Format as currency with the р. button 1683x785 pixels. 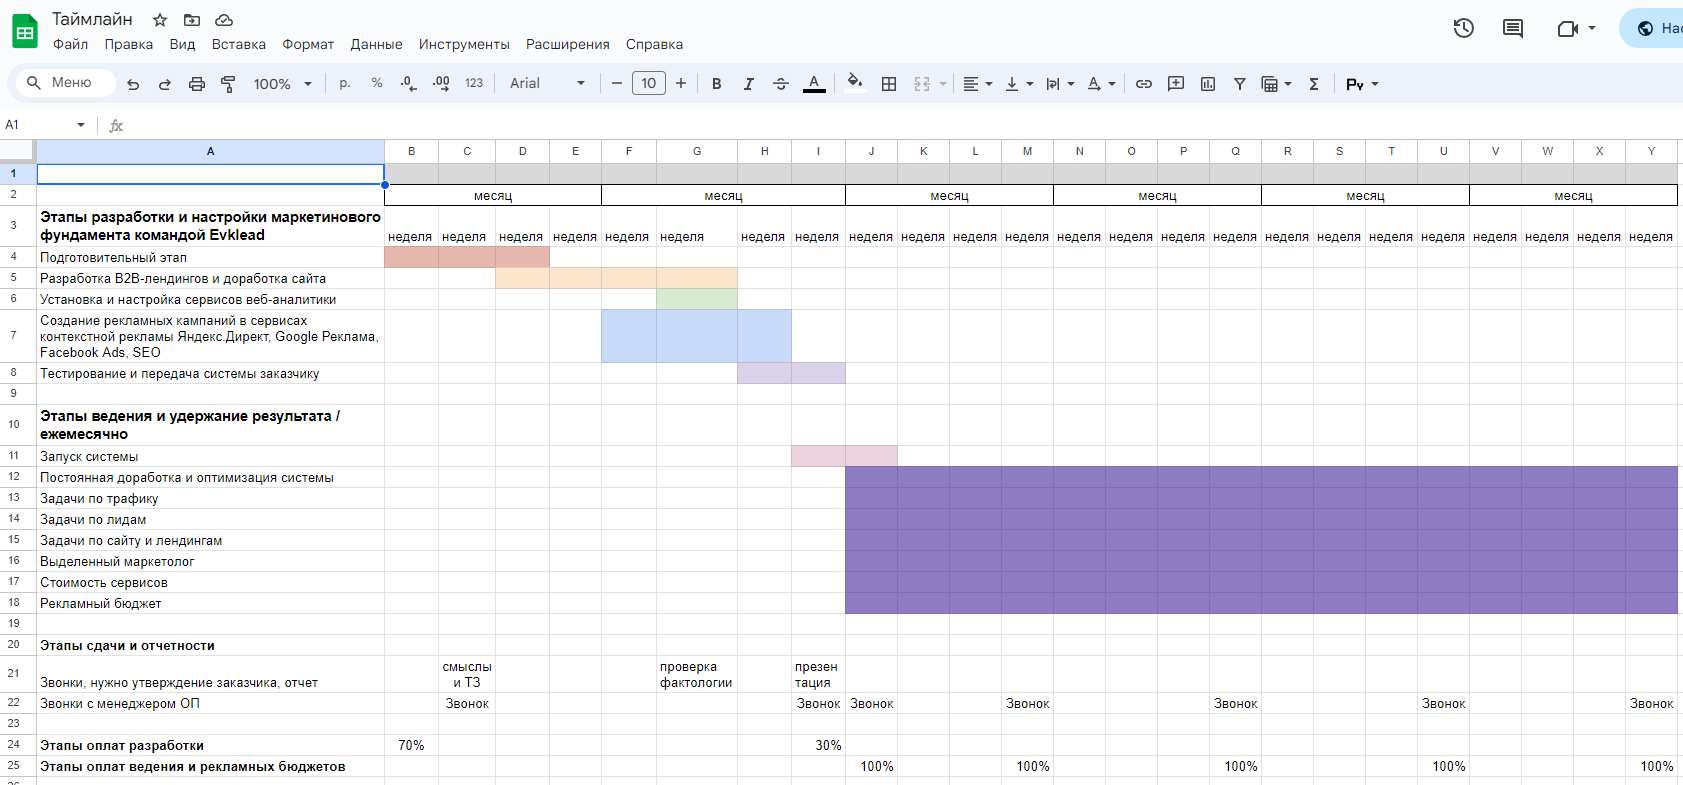pyautogui.click(x=345, y=83)
